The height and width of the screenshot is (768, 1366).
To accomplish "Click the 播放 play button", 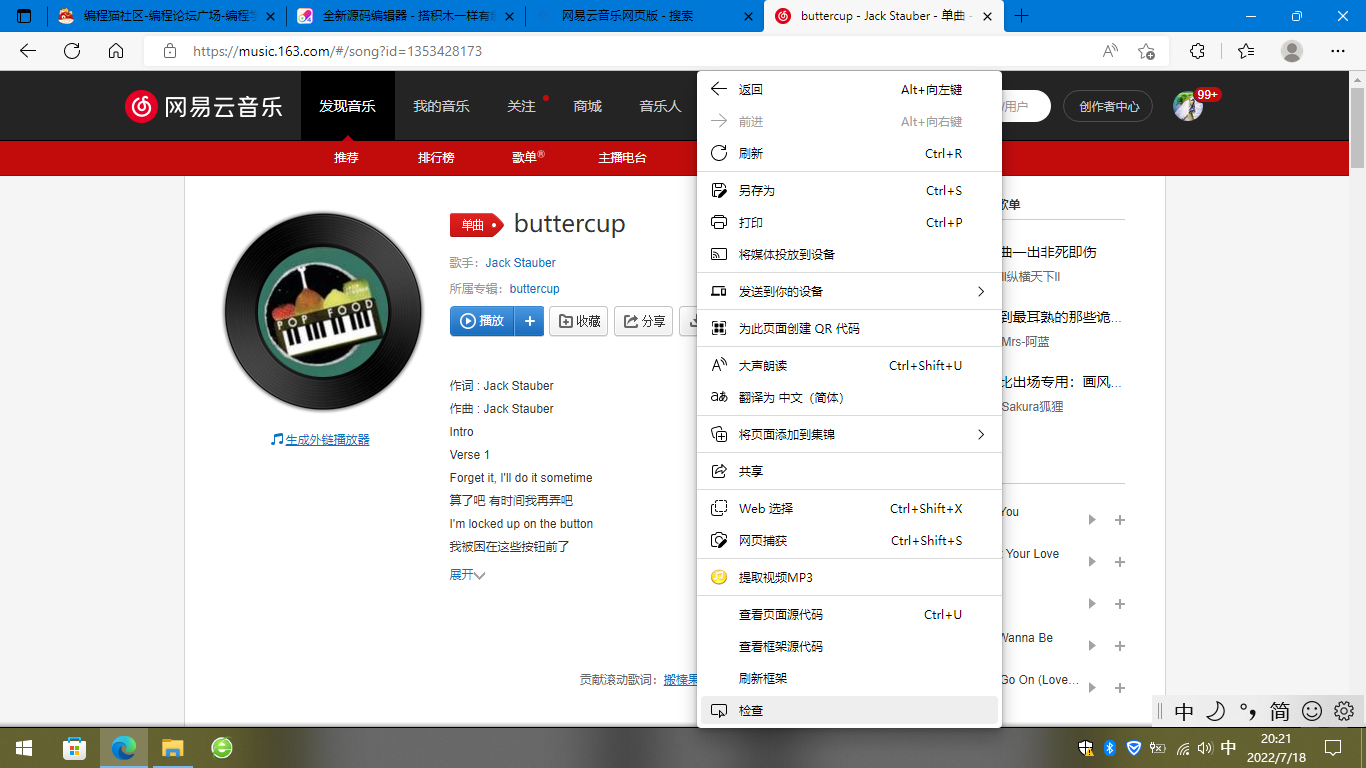I will [x=482, y=321].
